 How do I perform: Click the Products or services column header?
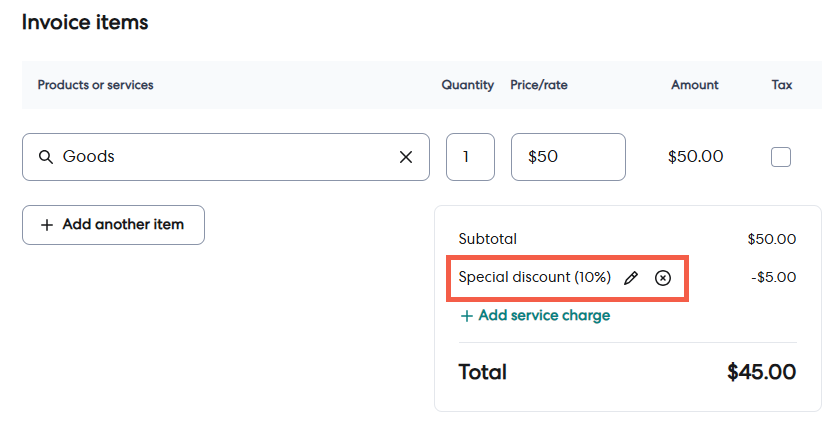(96, 85)
